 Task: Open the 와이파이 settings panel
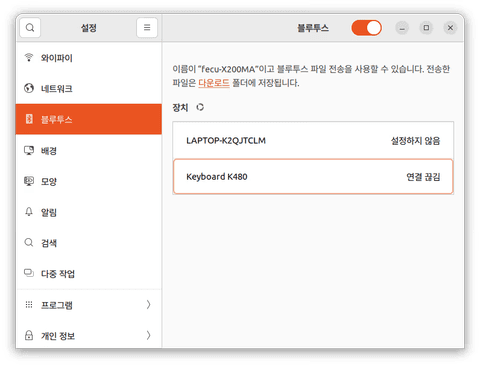pyautogui.click(x=89, y=58)
